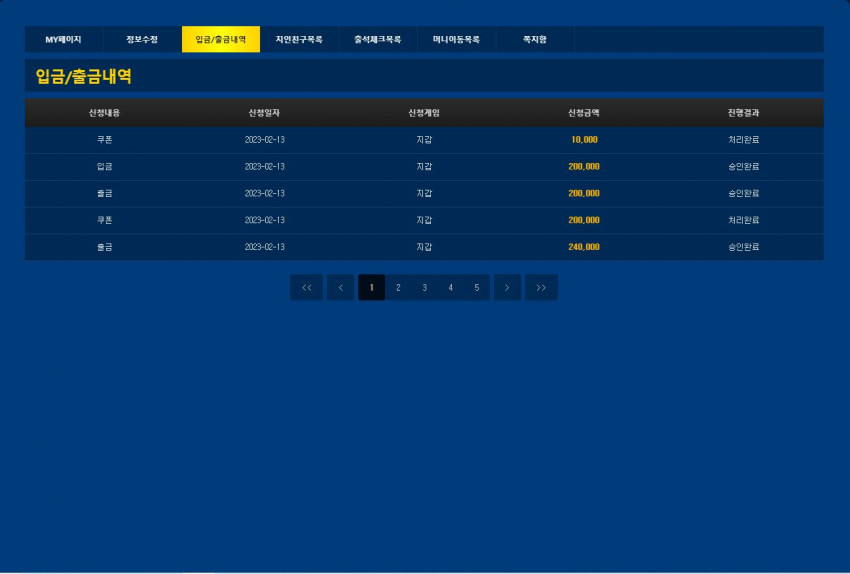Go to next page with > arrow
Image resolution: width=850 pixels, height=574 pixels.
point(507,288)
